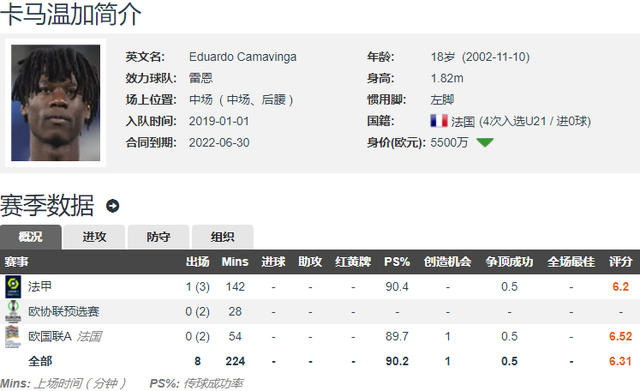Click the 雷恩 team name link
640x391 pixels.
pos(201,78)
